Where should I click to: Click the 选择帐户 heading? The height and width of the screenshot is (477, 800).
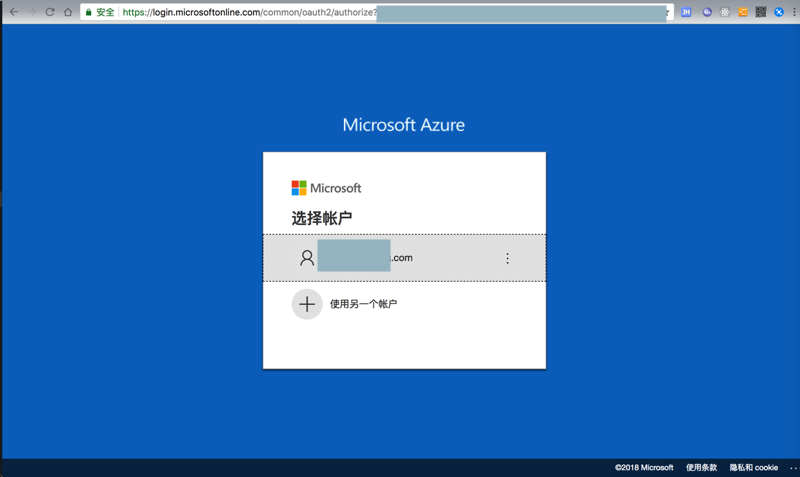pos(322,218)
